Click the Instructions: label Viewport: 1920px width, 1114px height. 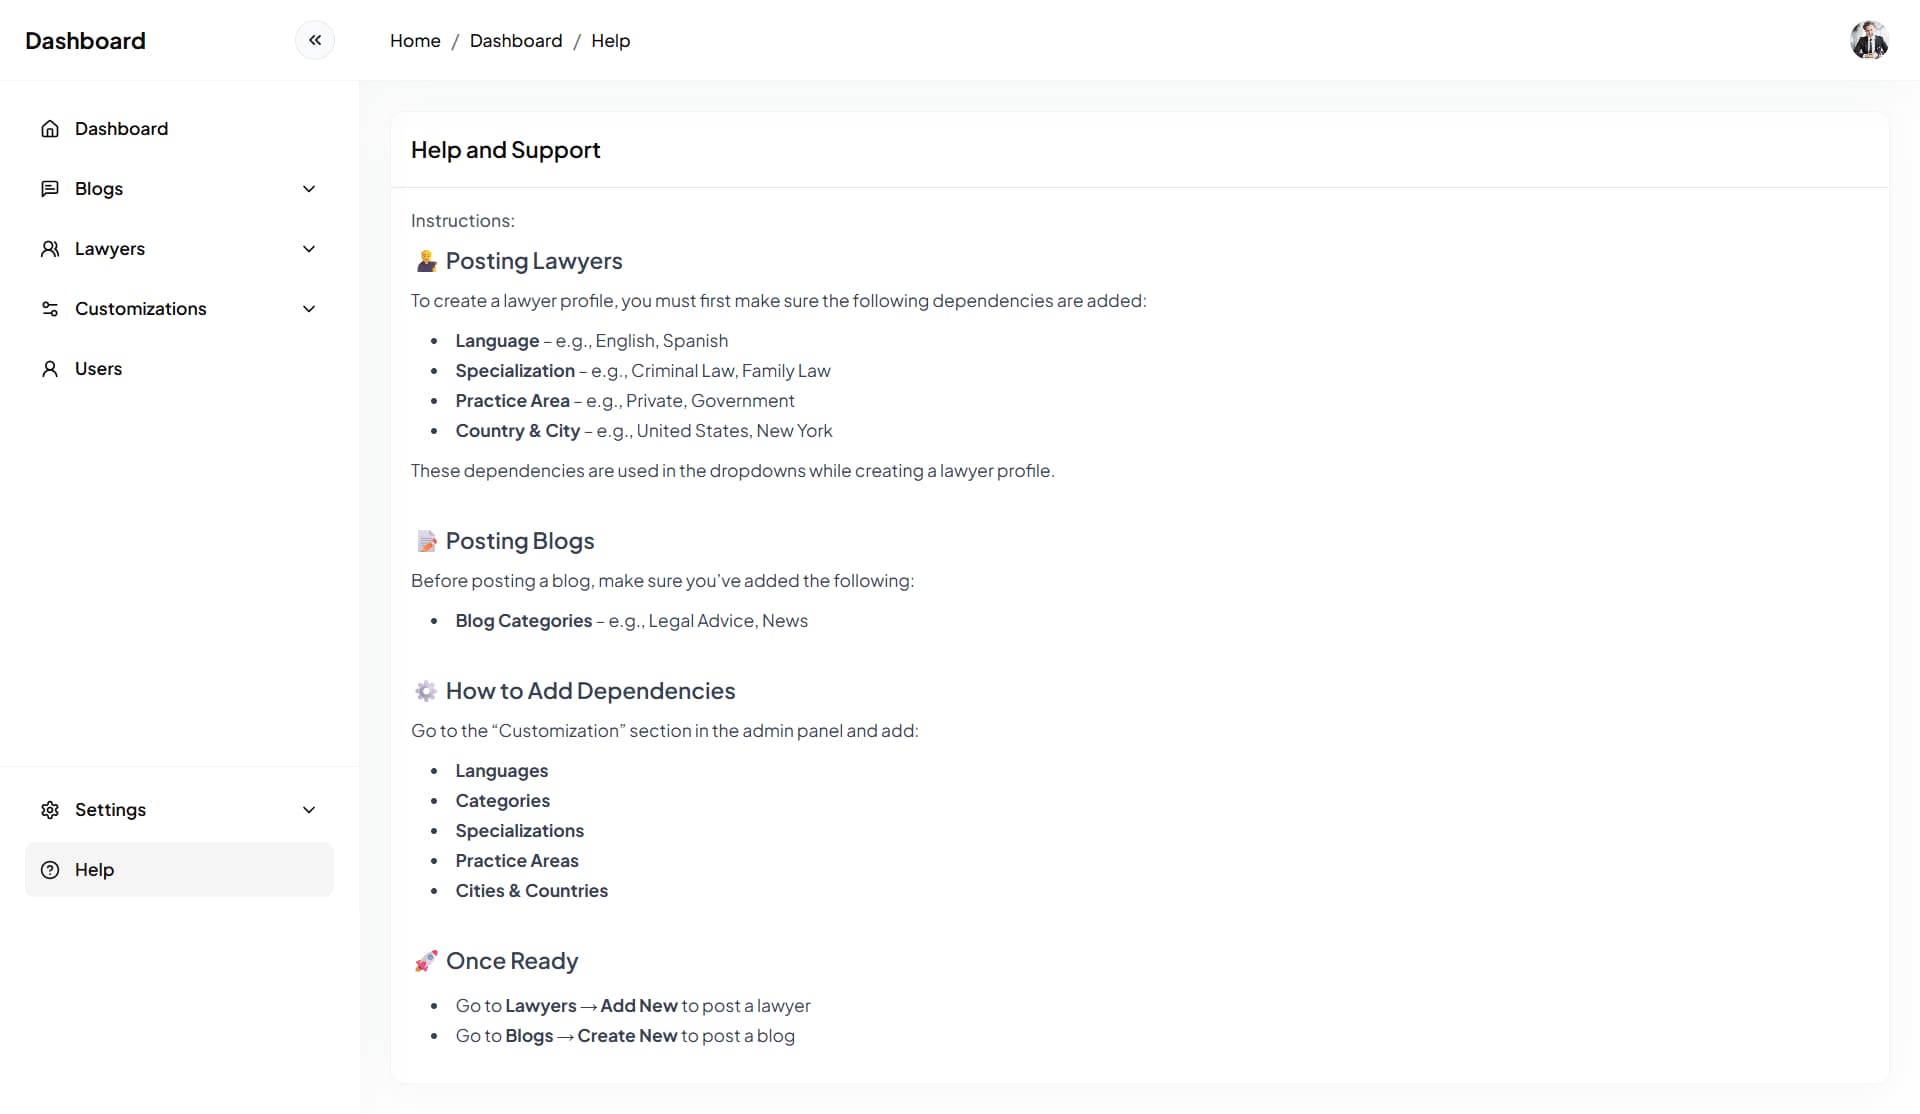tap(463, 221)
